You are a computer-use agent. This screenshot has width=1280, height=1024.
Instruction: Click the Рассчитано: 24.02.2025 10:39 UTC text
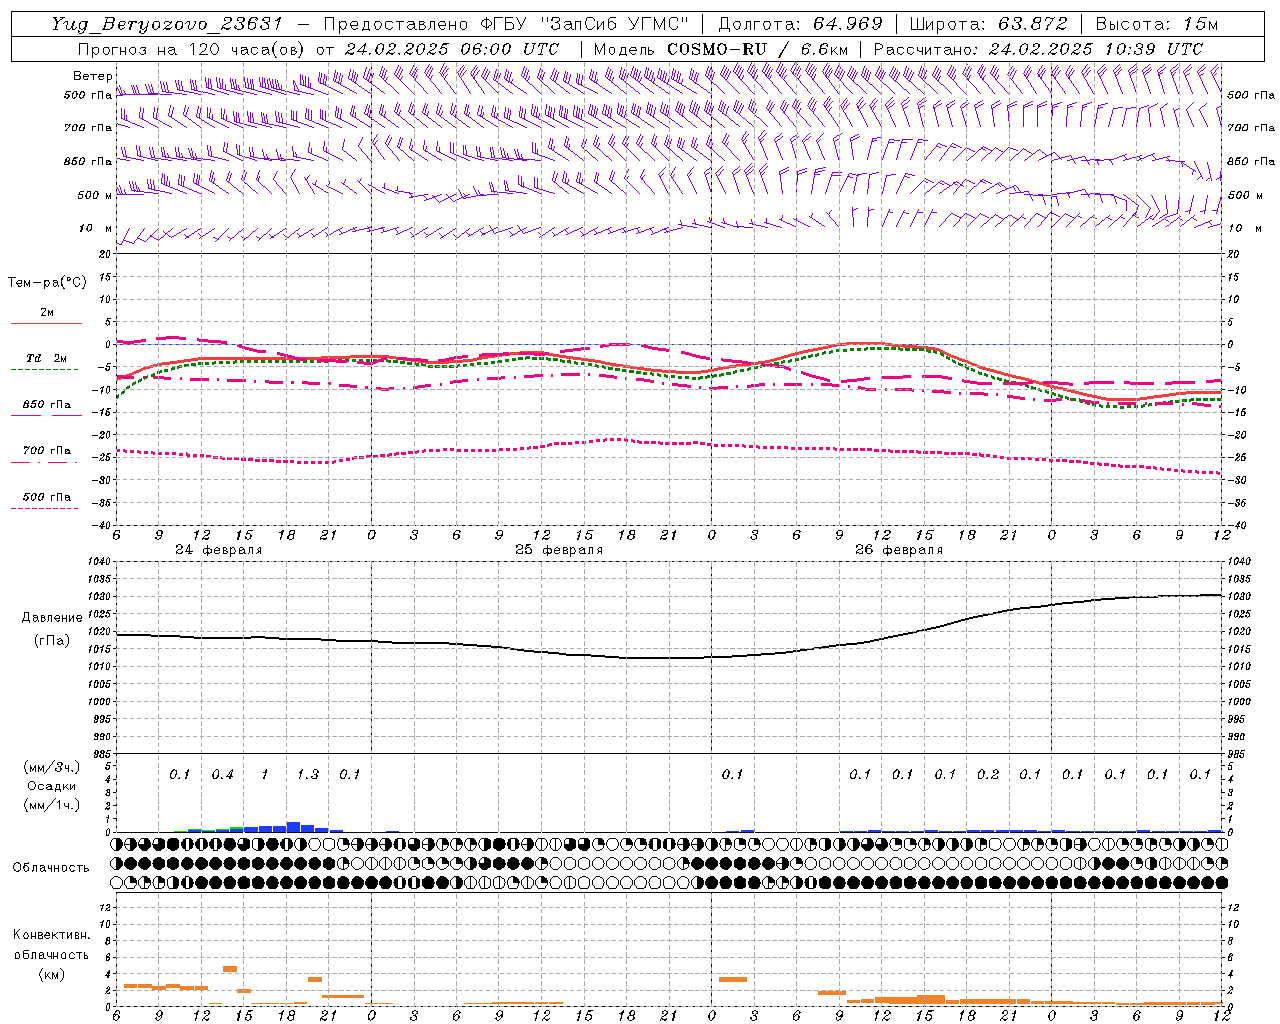click(1038, 49)
